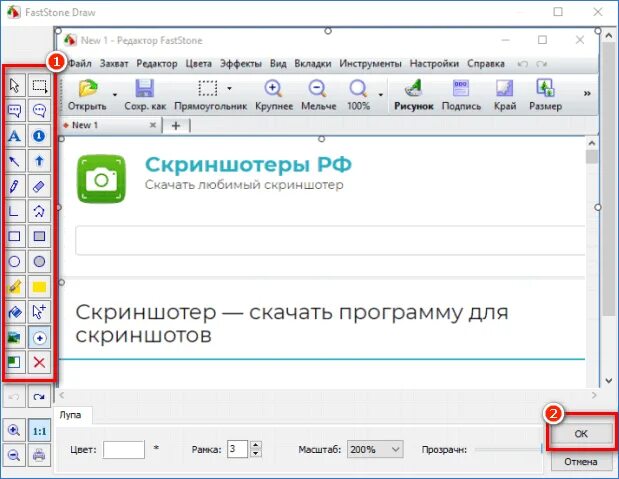Choose the paint bucket fill tool
The image size is (619, 479).
pos(15,312)
